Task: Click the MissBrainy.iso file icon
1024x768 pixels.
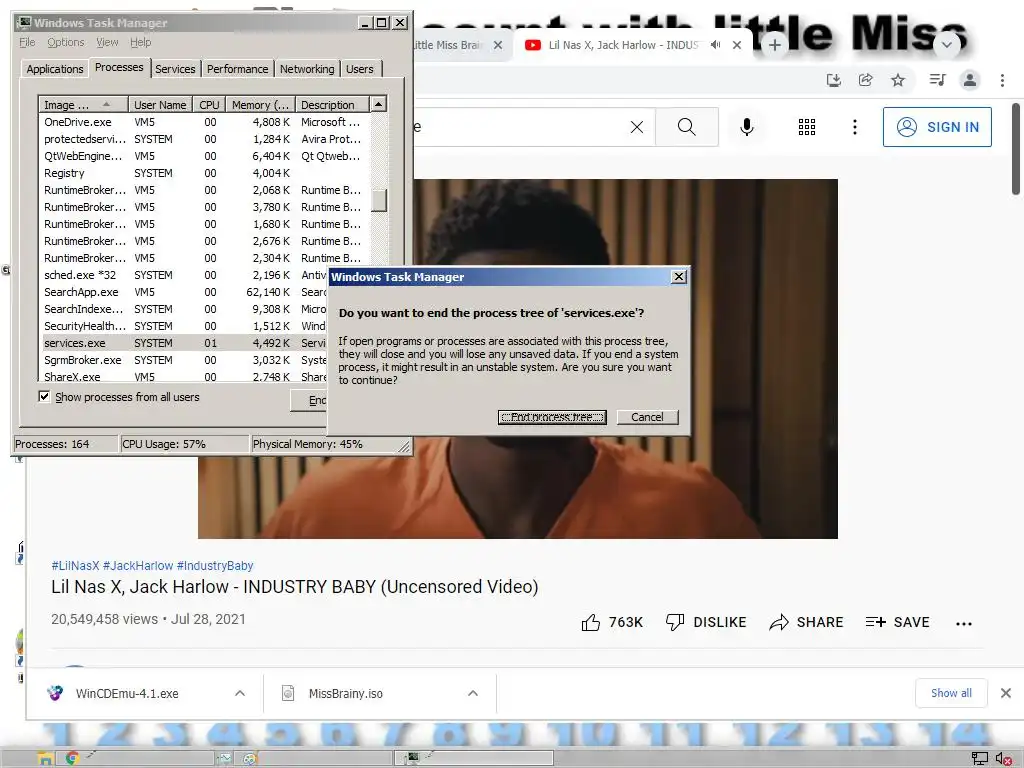Action: point(288,693)
